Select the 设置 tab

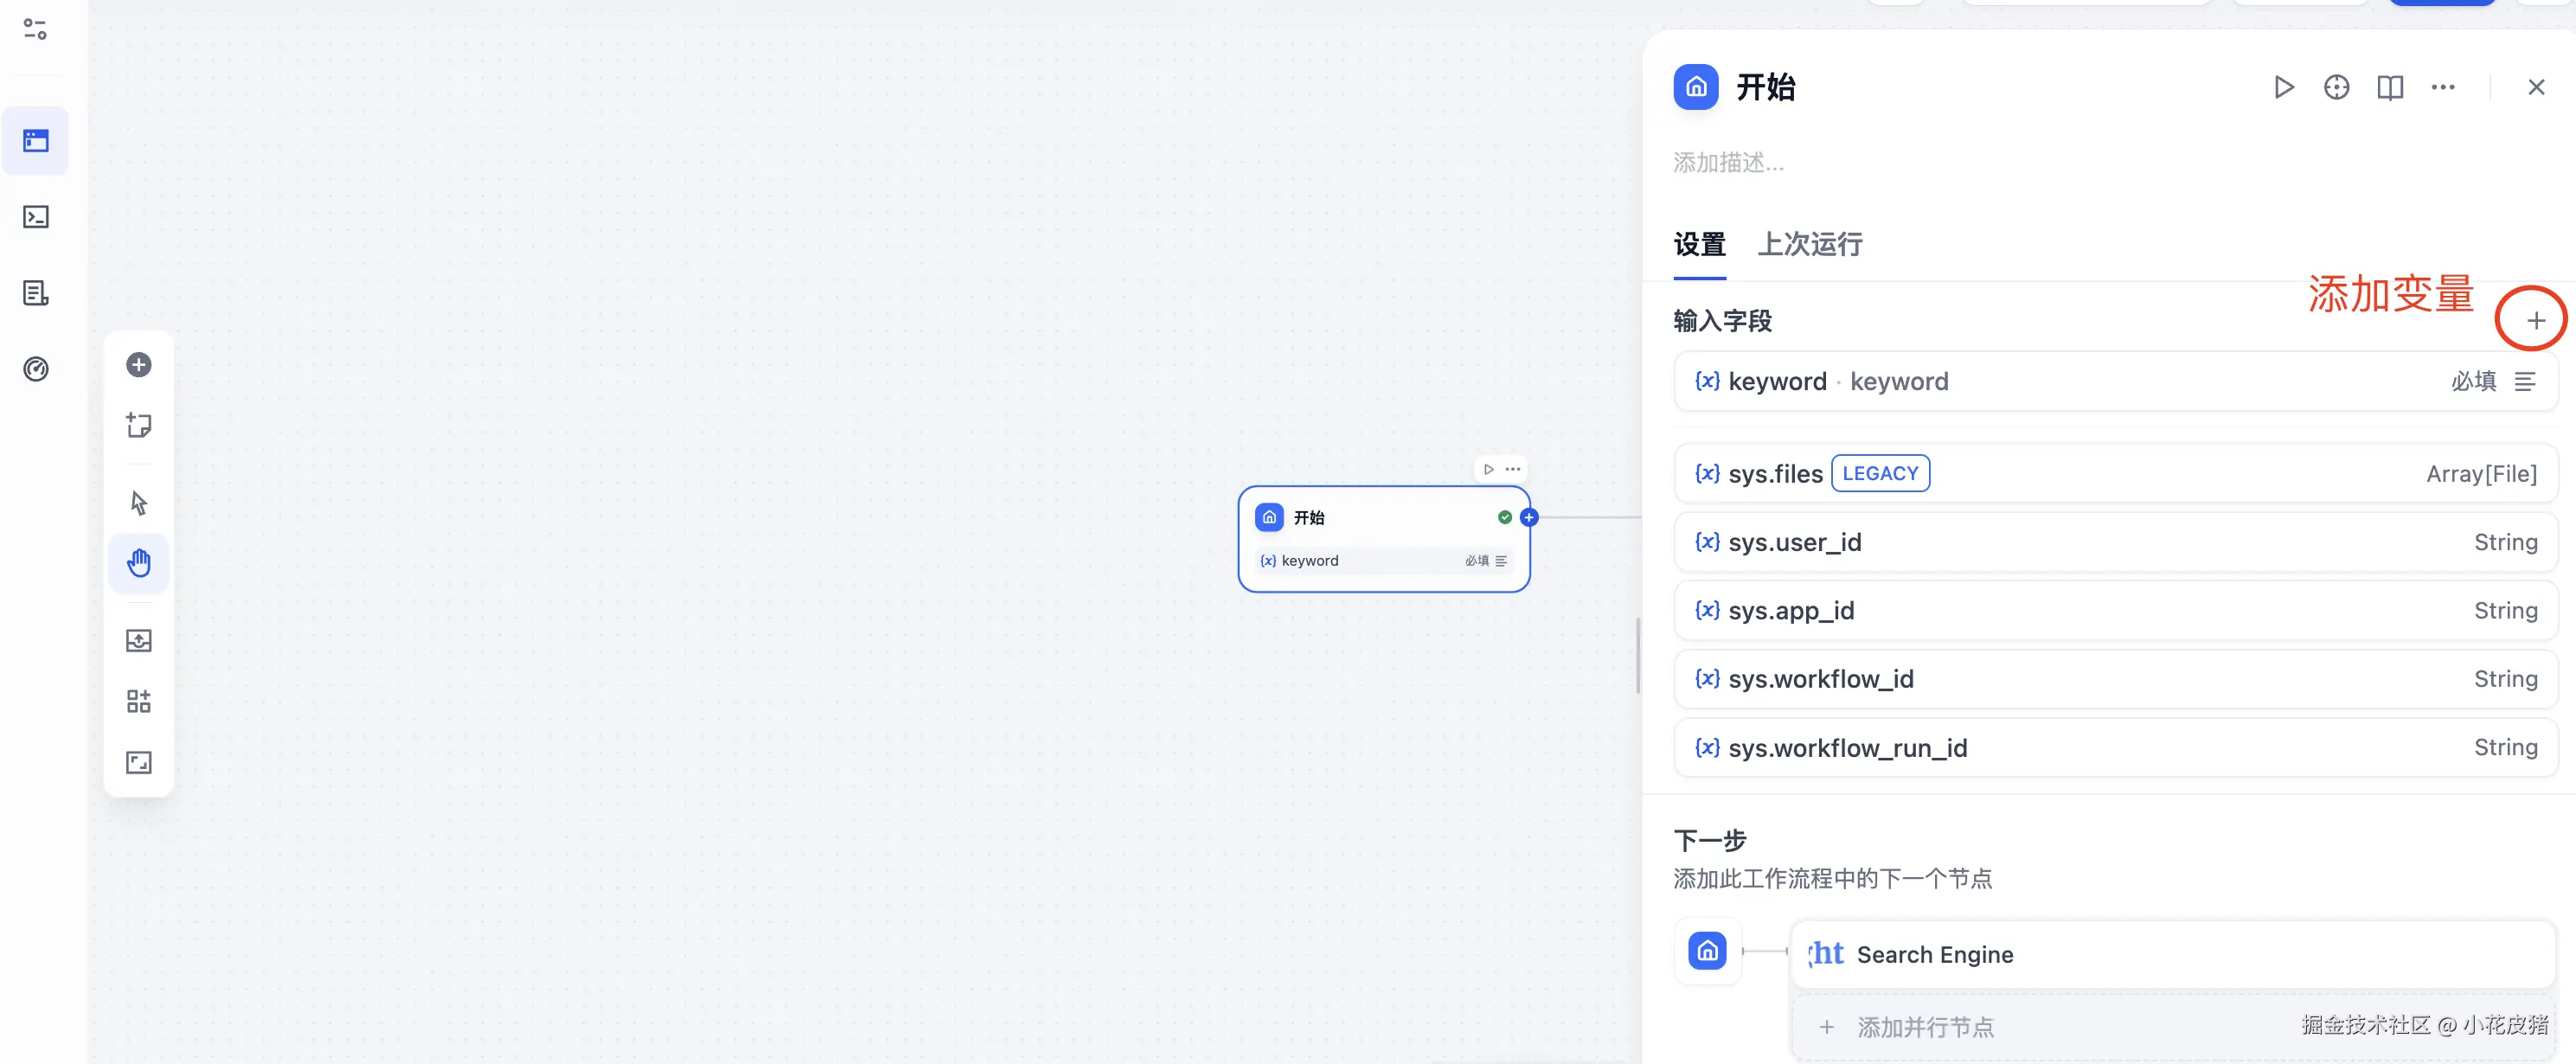[1699, 245]
